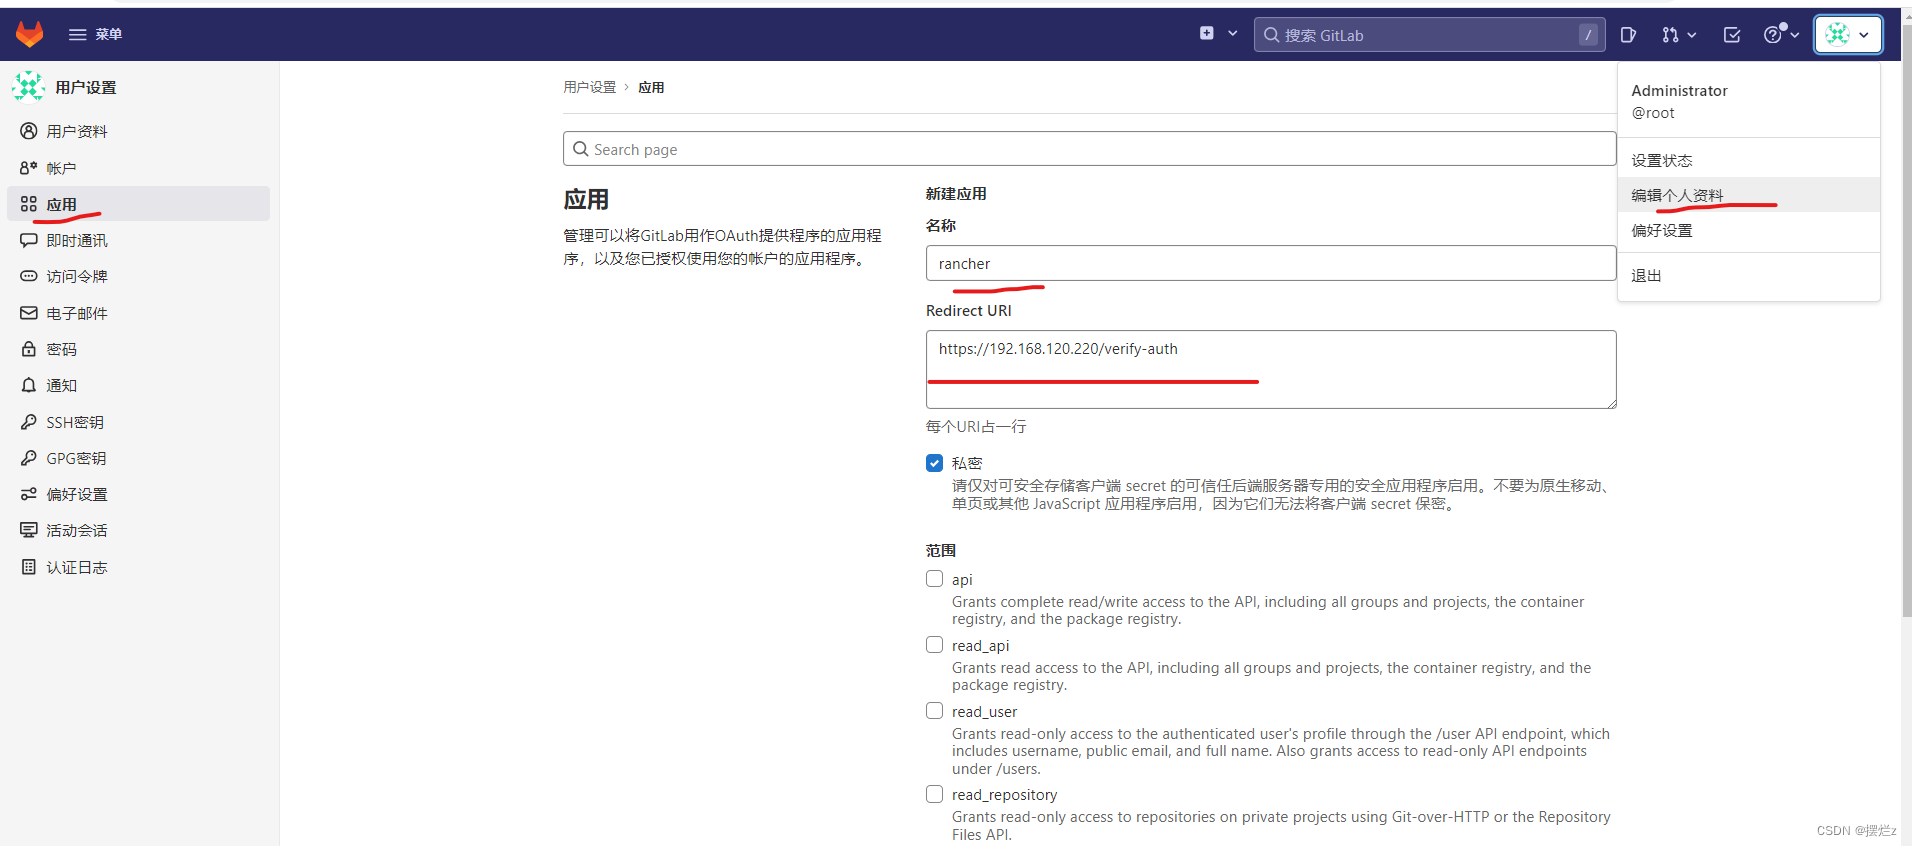
Task: Click the GPG密钥 key icon
Action: [29, 458]
